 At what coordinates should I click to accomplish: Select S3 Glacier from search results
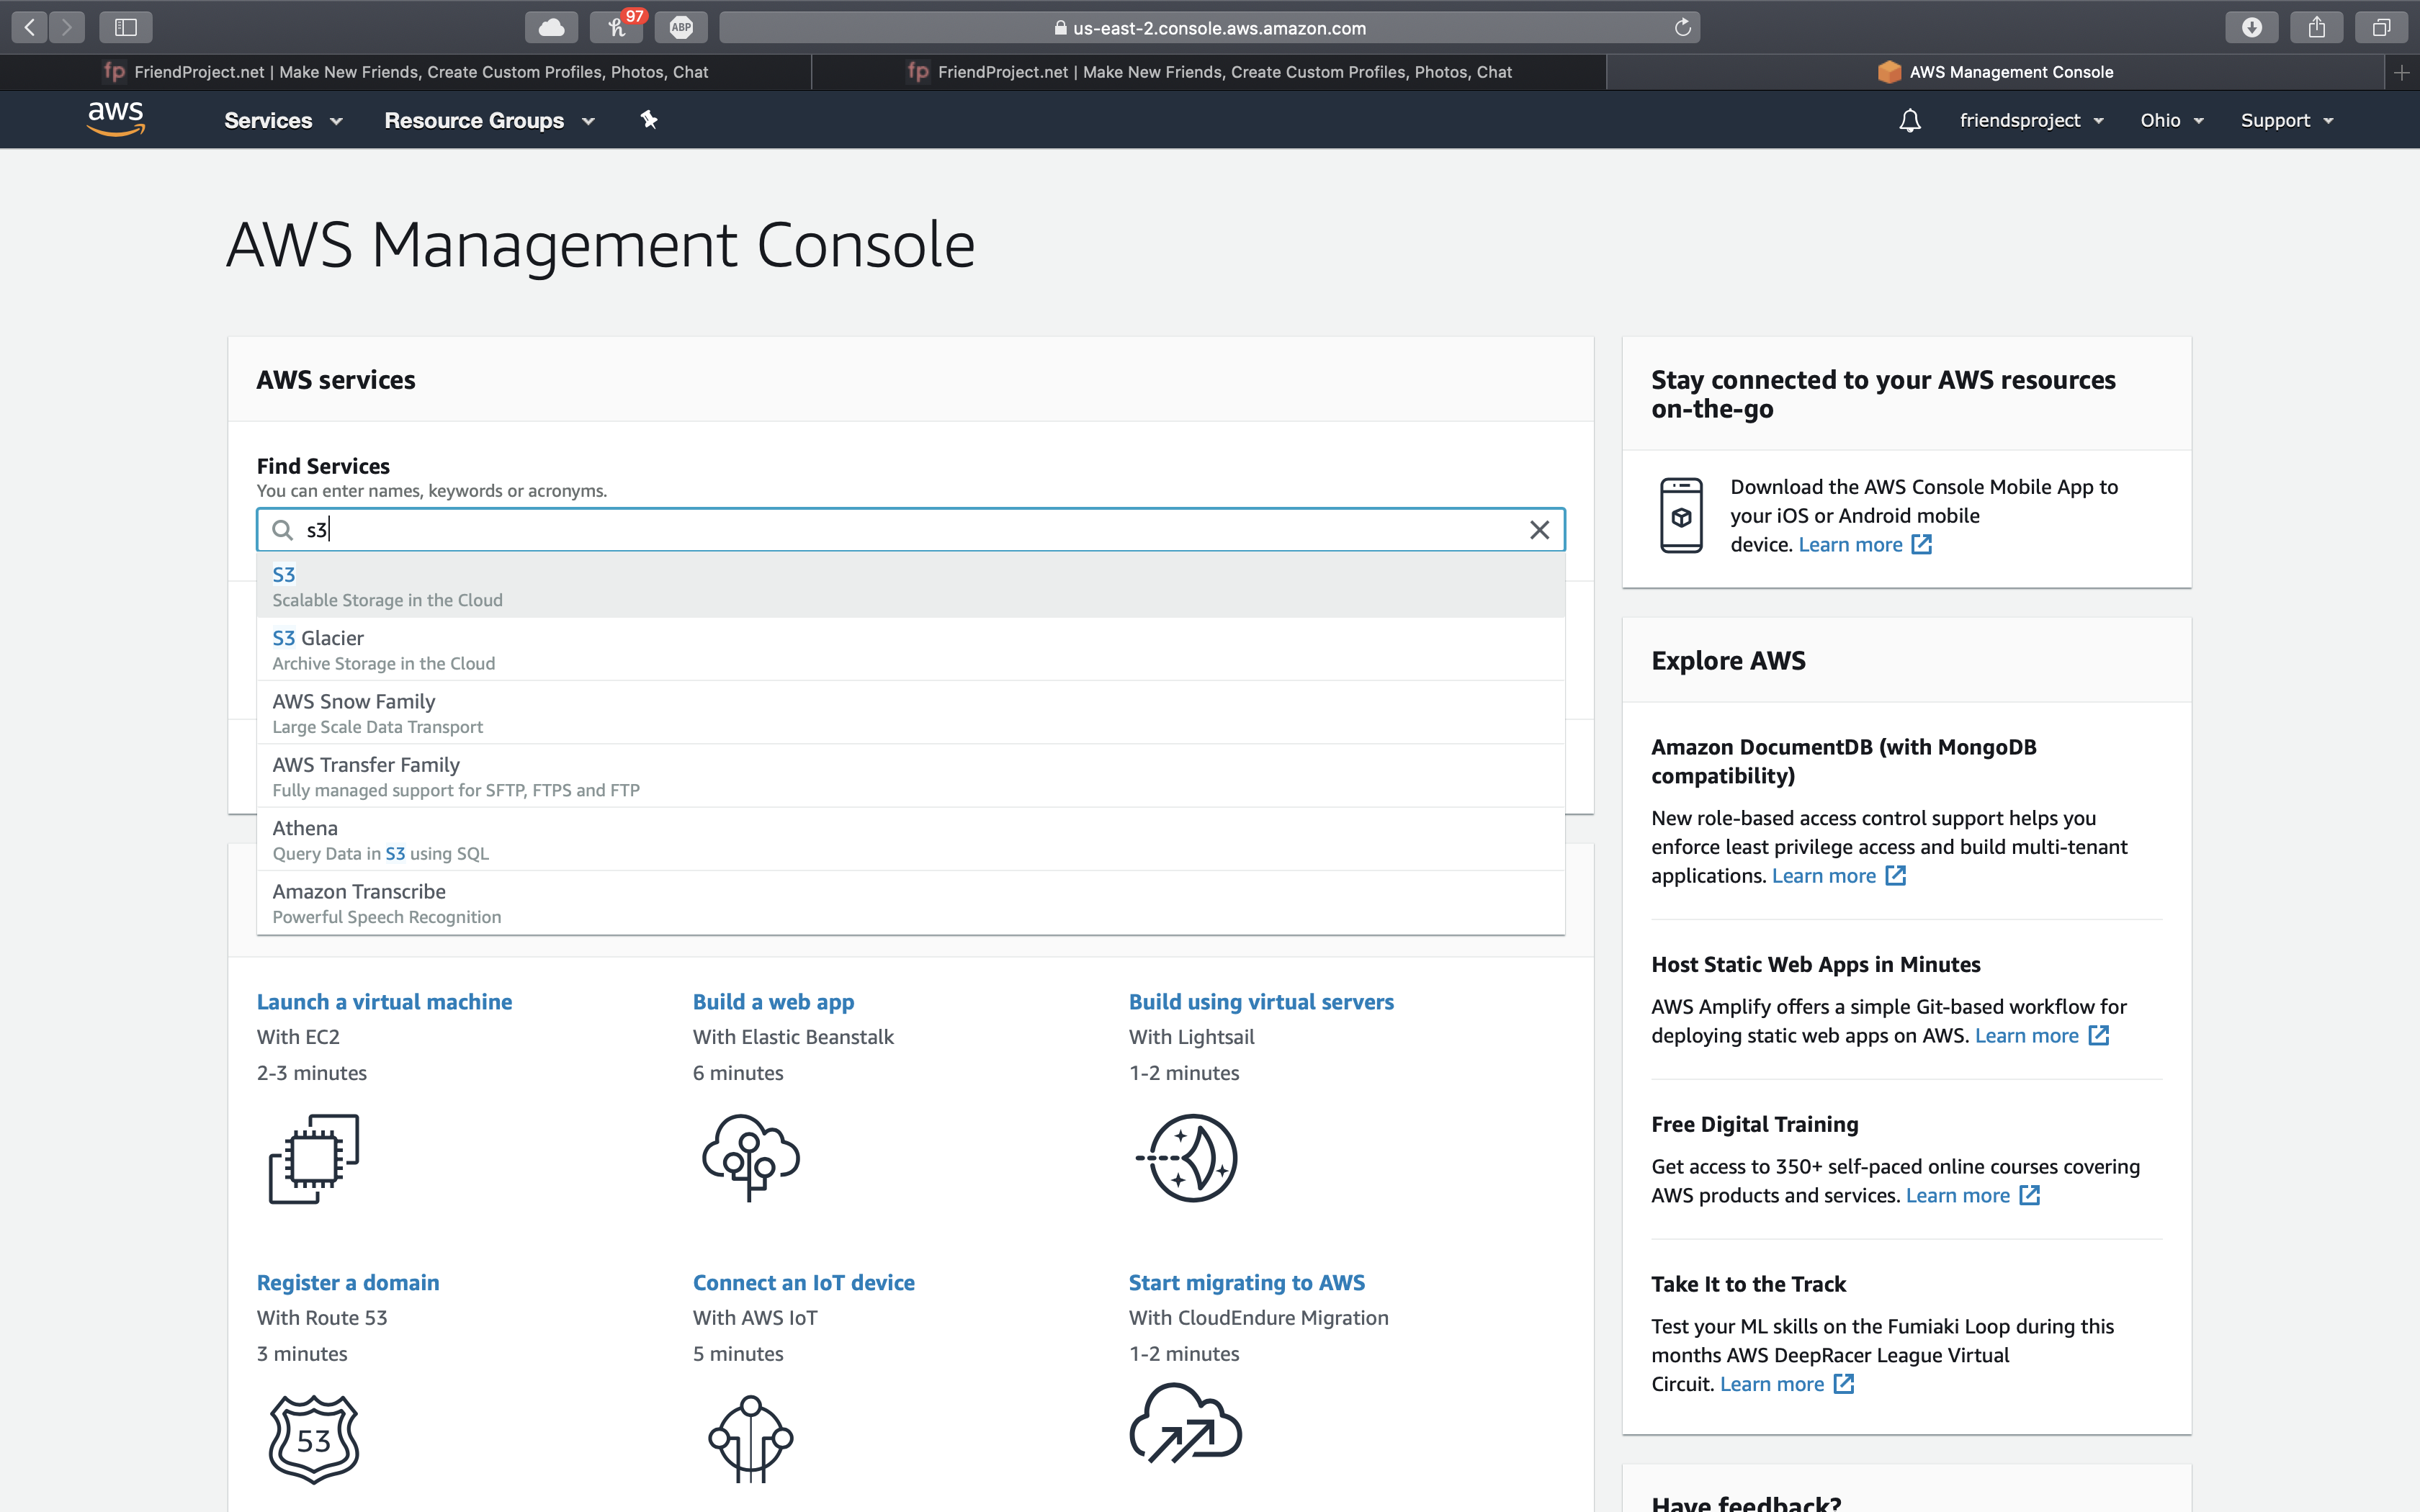point(318,638)
